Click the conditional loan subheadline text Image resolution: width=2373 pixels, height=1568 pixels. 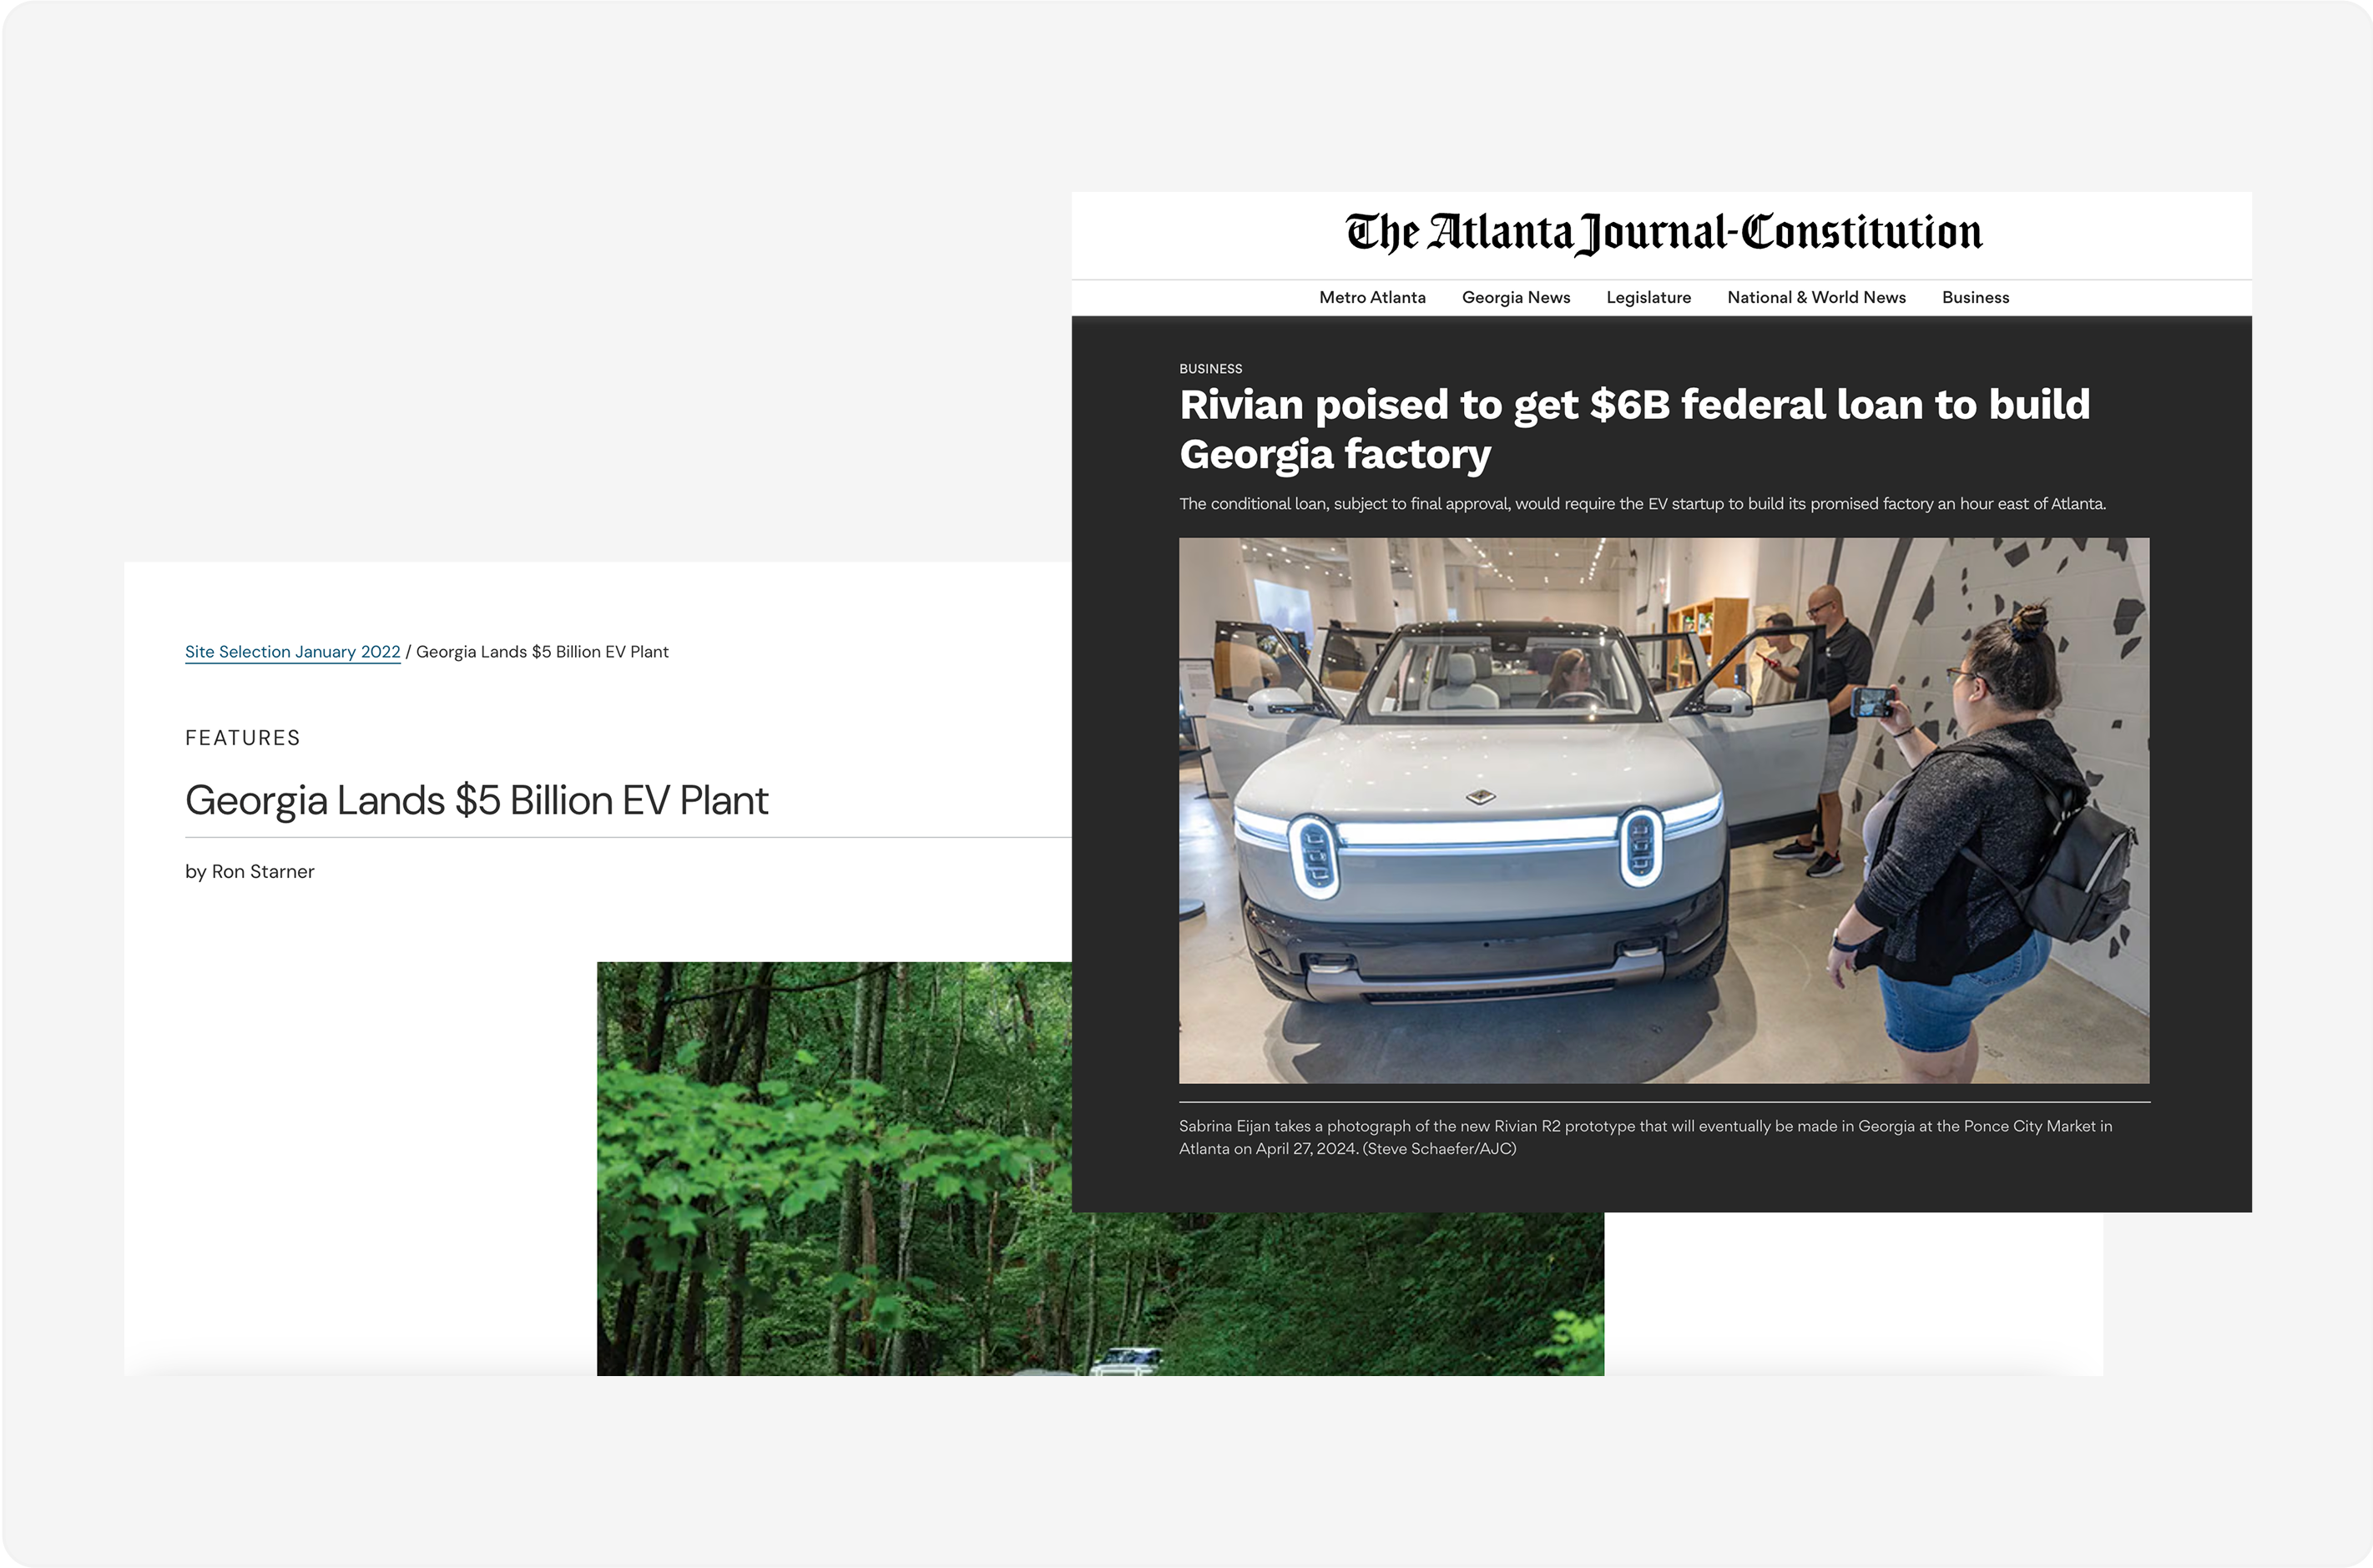coord(1641,504)
